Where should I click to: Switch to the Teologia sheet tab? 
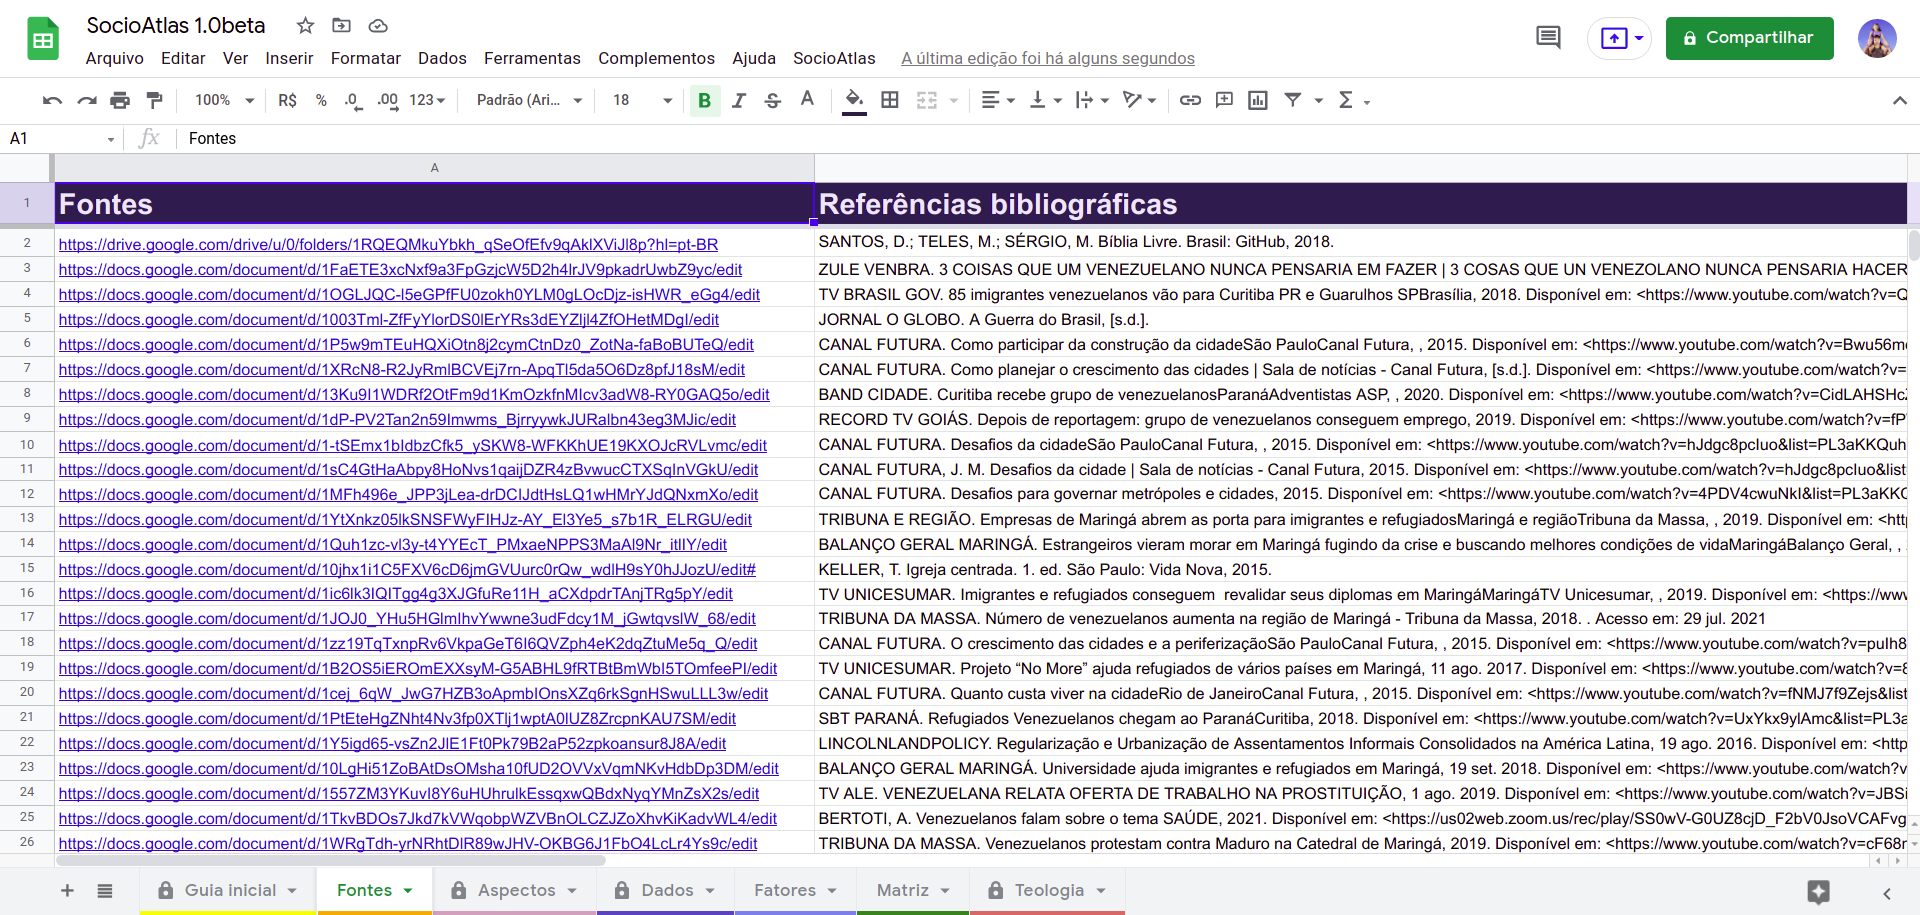tap(1049, 890)
